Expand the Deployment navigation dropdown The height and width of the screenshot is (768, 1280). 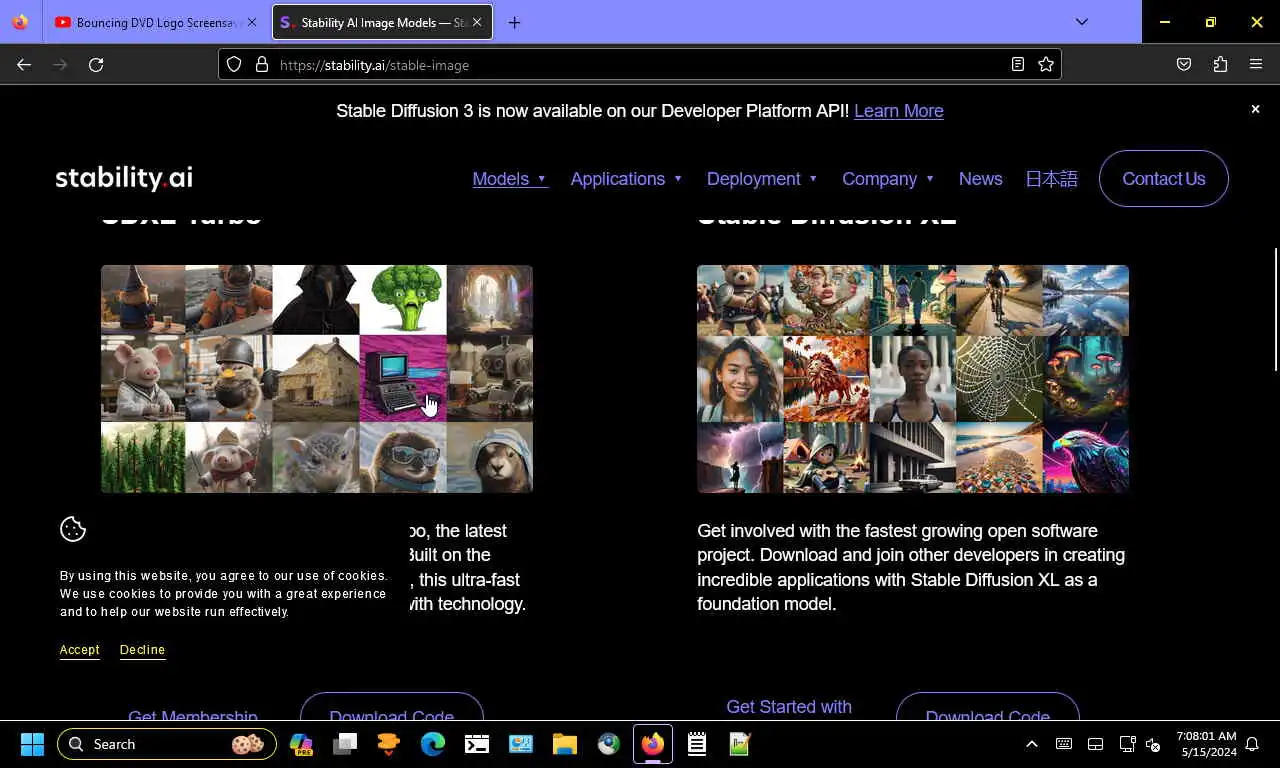pyautogui.click(x=762, y=179)
